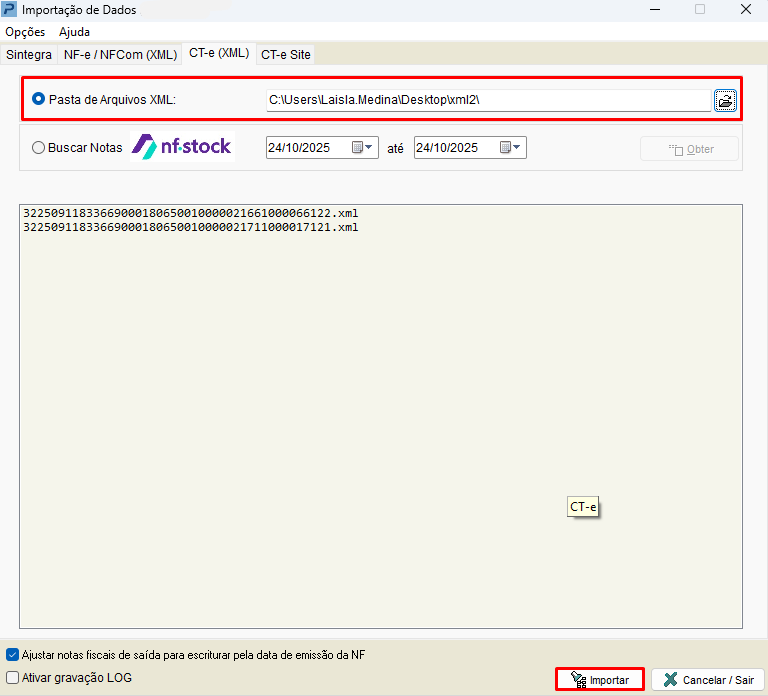
Task: Click the Cancelar / Sair button
Action: coord(708,680)
